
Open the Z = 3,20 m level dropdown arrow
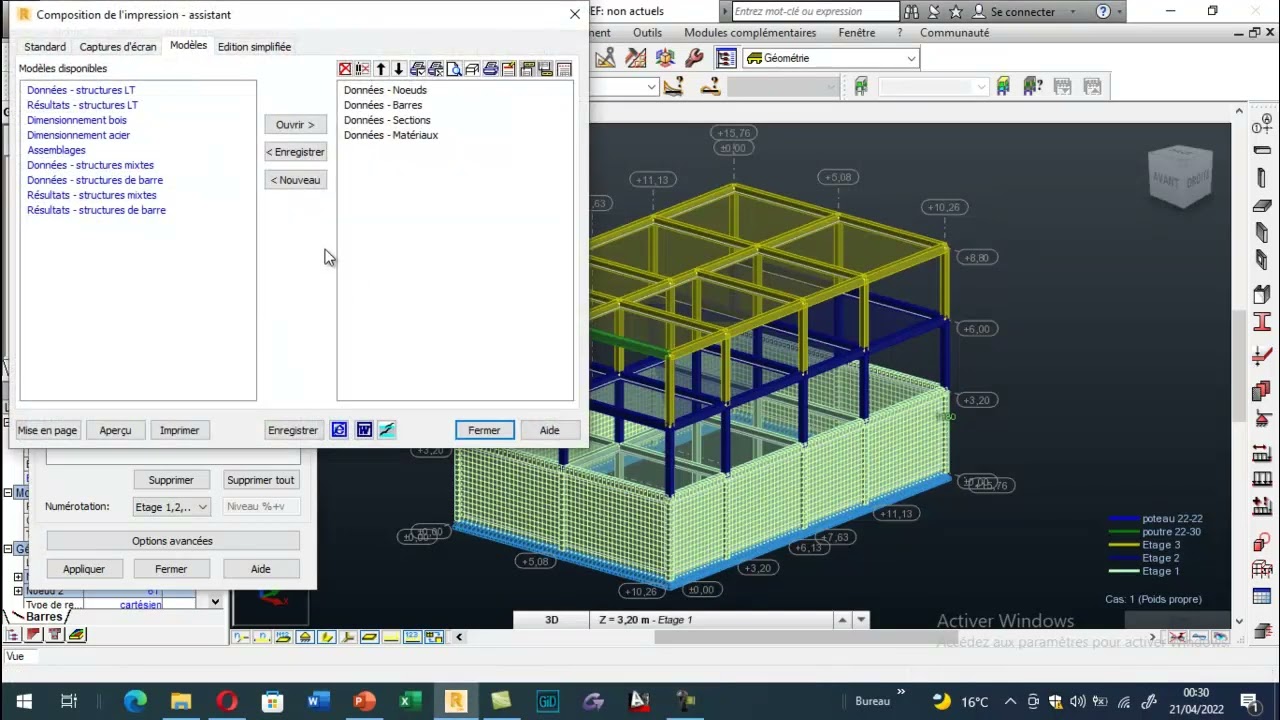(861, 620)
